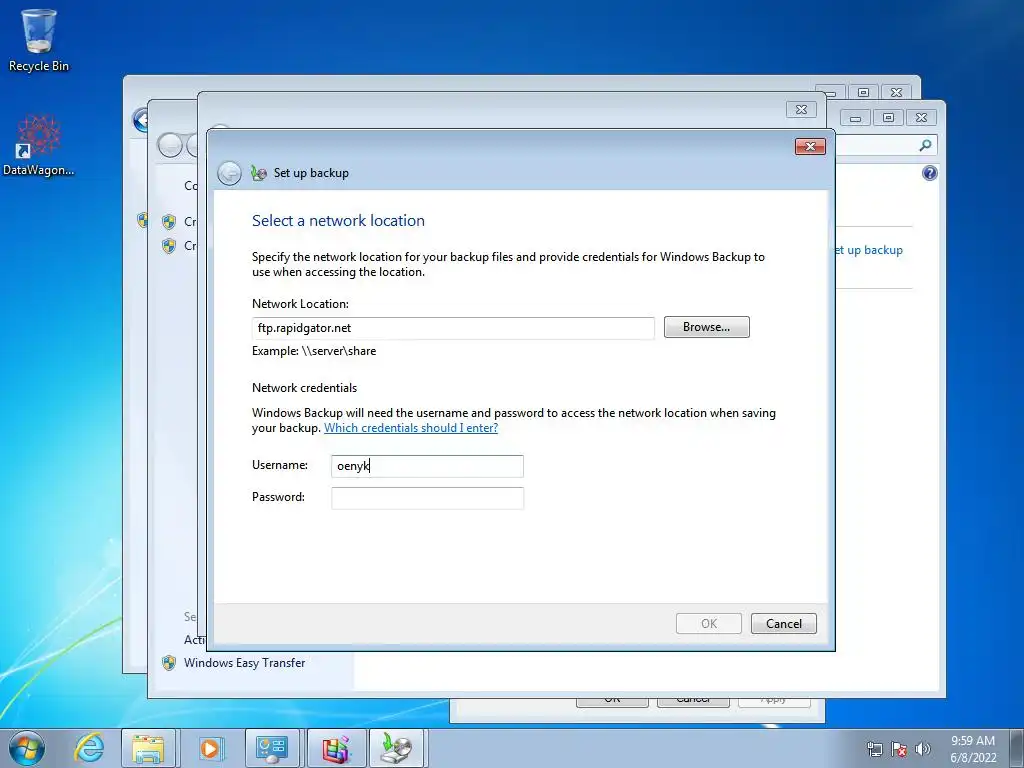Click the upper shield icon in left pane
This screenshot has width=1024, height=768.
click(x=169, y=222)
